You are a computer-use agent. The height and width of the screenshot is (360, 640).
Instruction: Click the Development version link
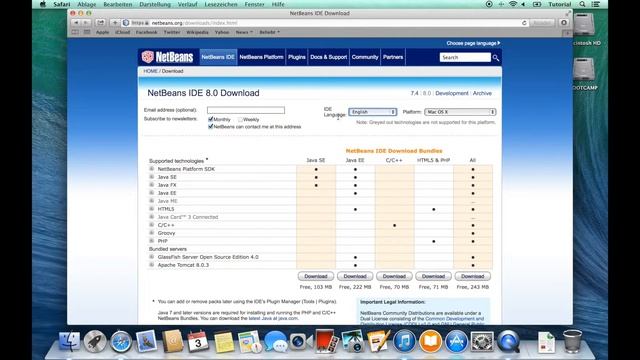[452, 93]
